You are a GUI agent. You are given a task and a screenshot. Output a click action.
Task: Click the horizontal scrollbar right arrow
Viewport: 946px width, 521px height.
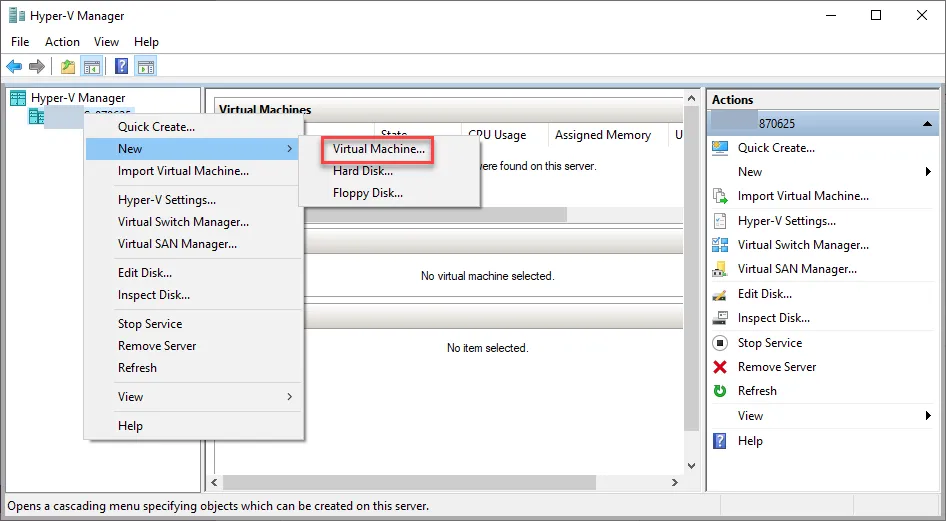pos(675,482)
